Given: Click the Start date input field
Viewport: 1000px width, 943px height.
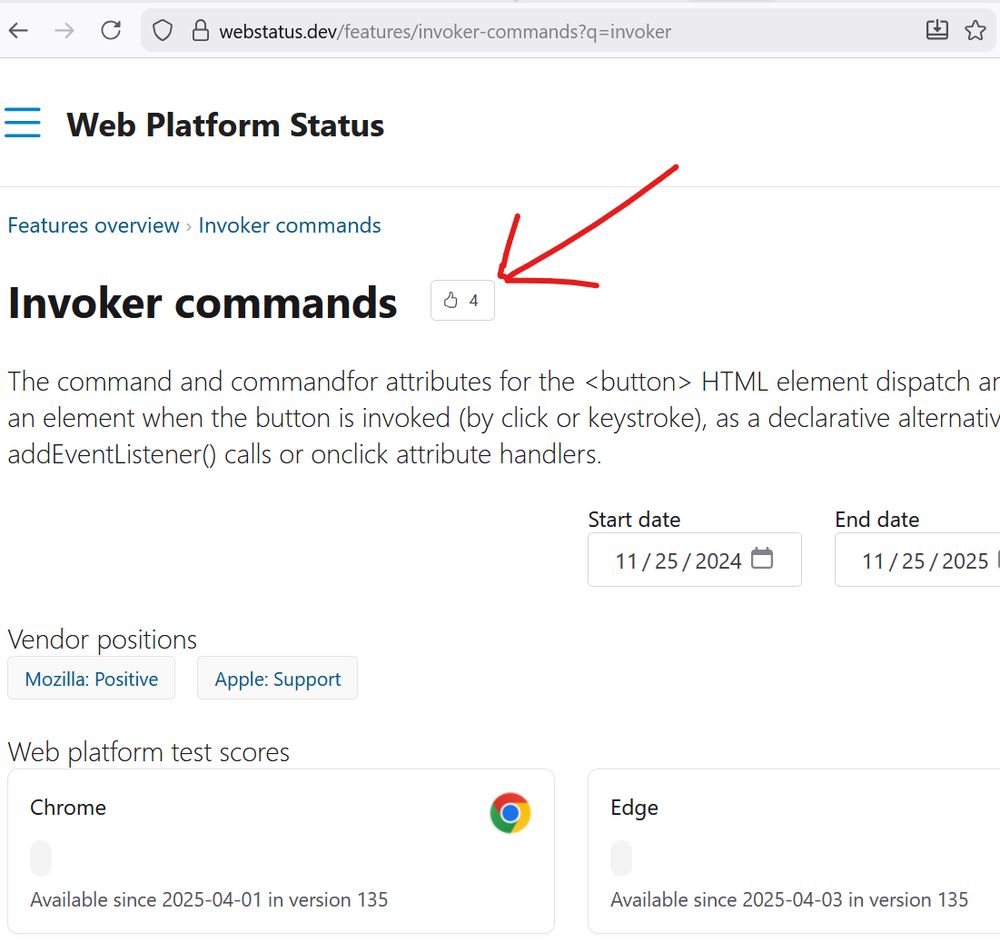Looking at the screenshot, I should (x=670, y=560).
